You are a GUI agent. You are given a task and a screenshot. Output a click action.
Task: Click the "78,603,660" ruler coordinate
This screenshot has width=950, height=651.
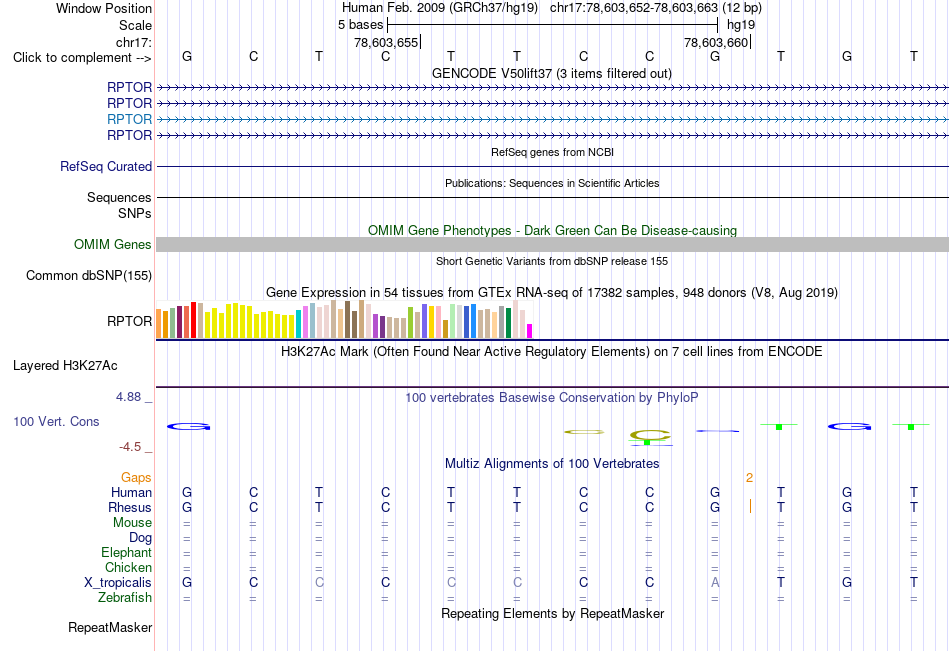click(x=716, y=42)
